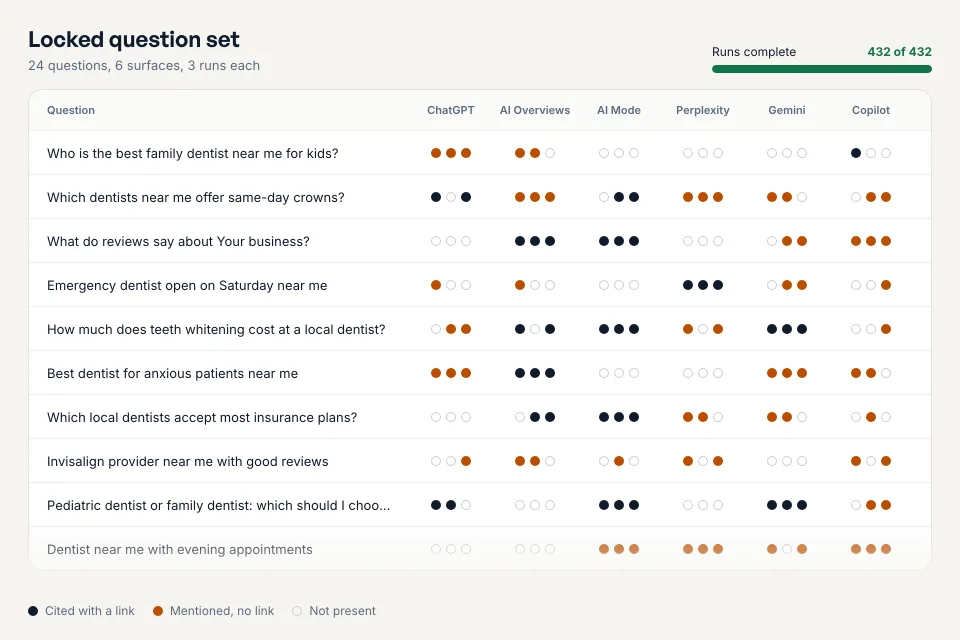Click ChatGPT middle run dot for same-day crowns
The height and width of the screenshot is (640, 960).
coord(451,197)
